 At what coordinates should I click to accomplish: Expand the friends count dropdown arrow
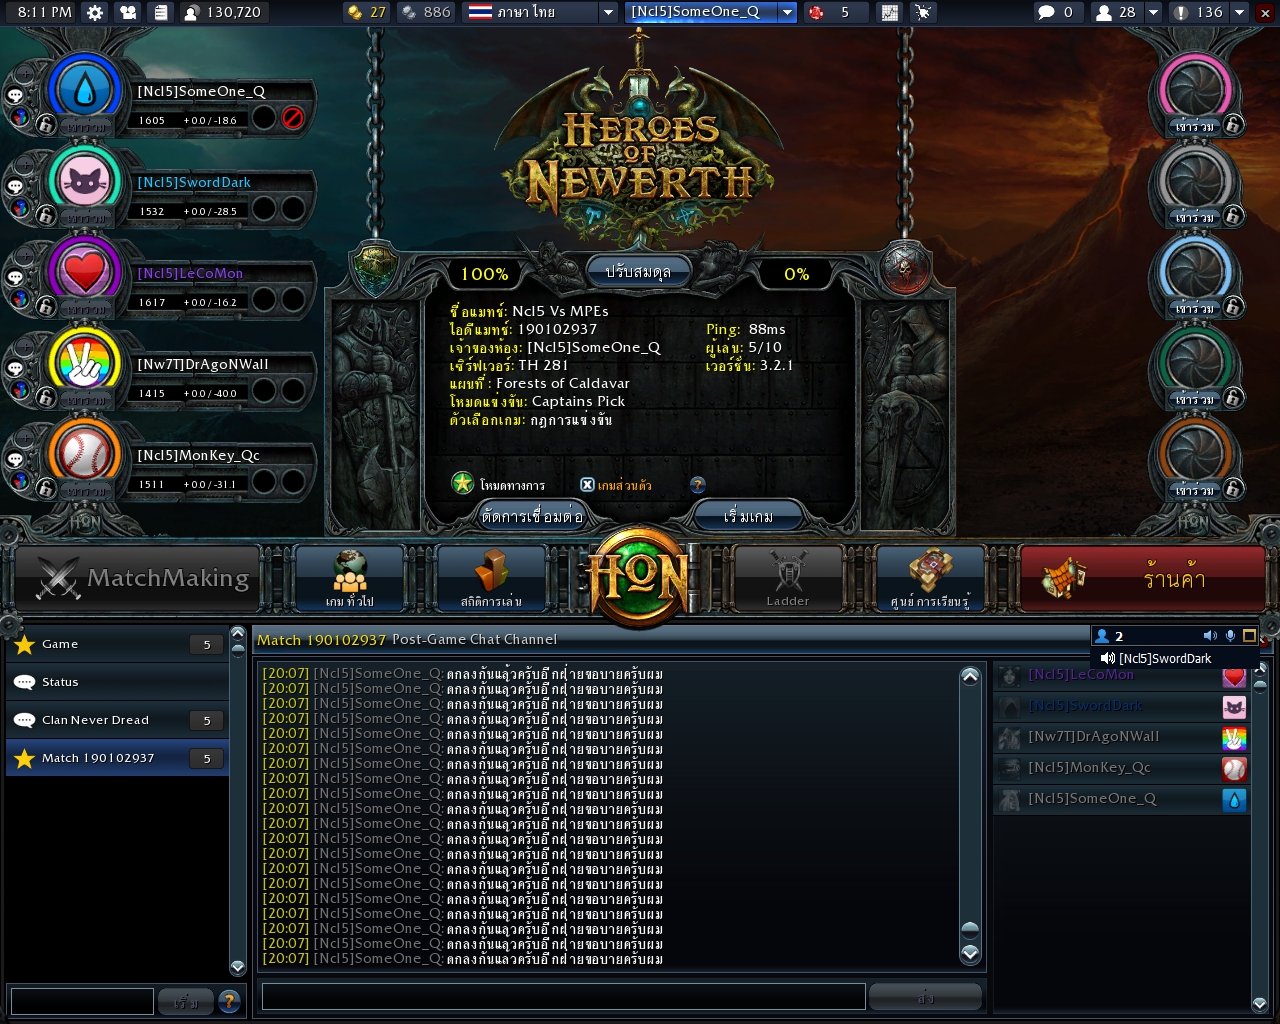point(1152,13)
